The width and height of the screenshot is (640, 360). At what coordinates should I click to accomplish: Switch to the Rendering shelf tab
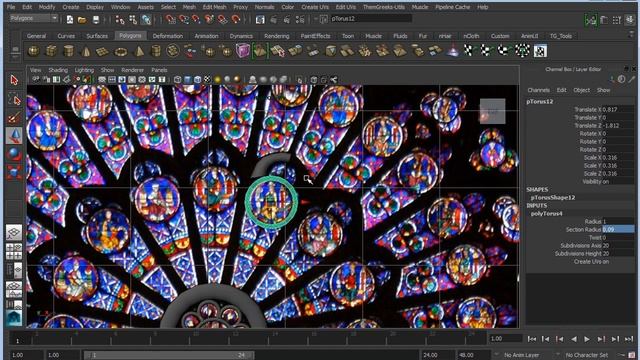pos(276,36)
